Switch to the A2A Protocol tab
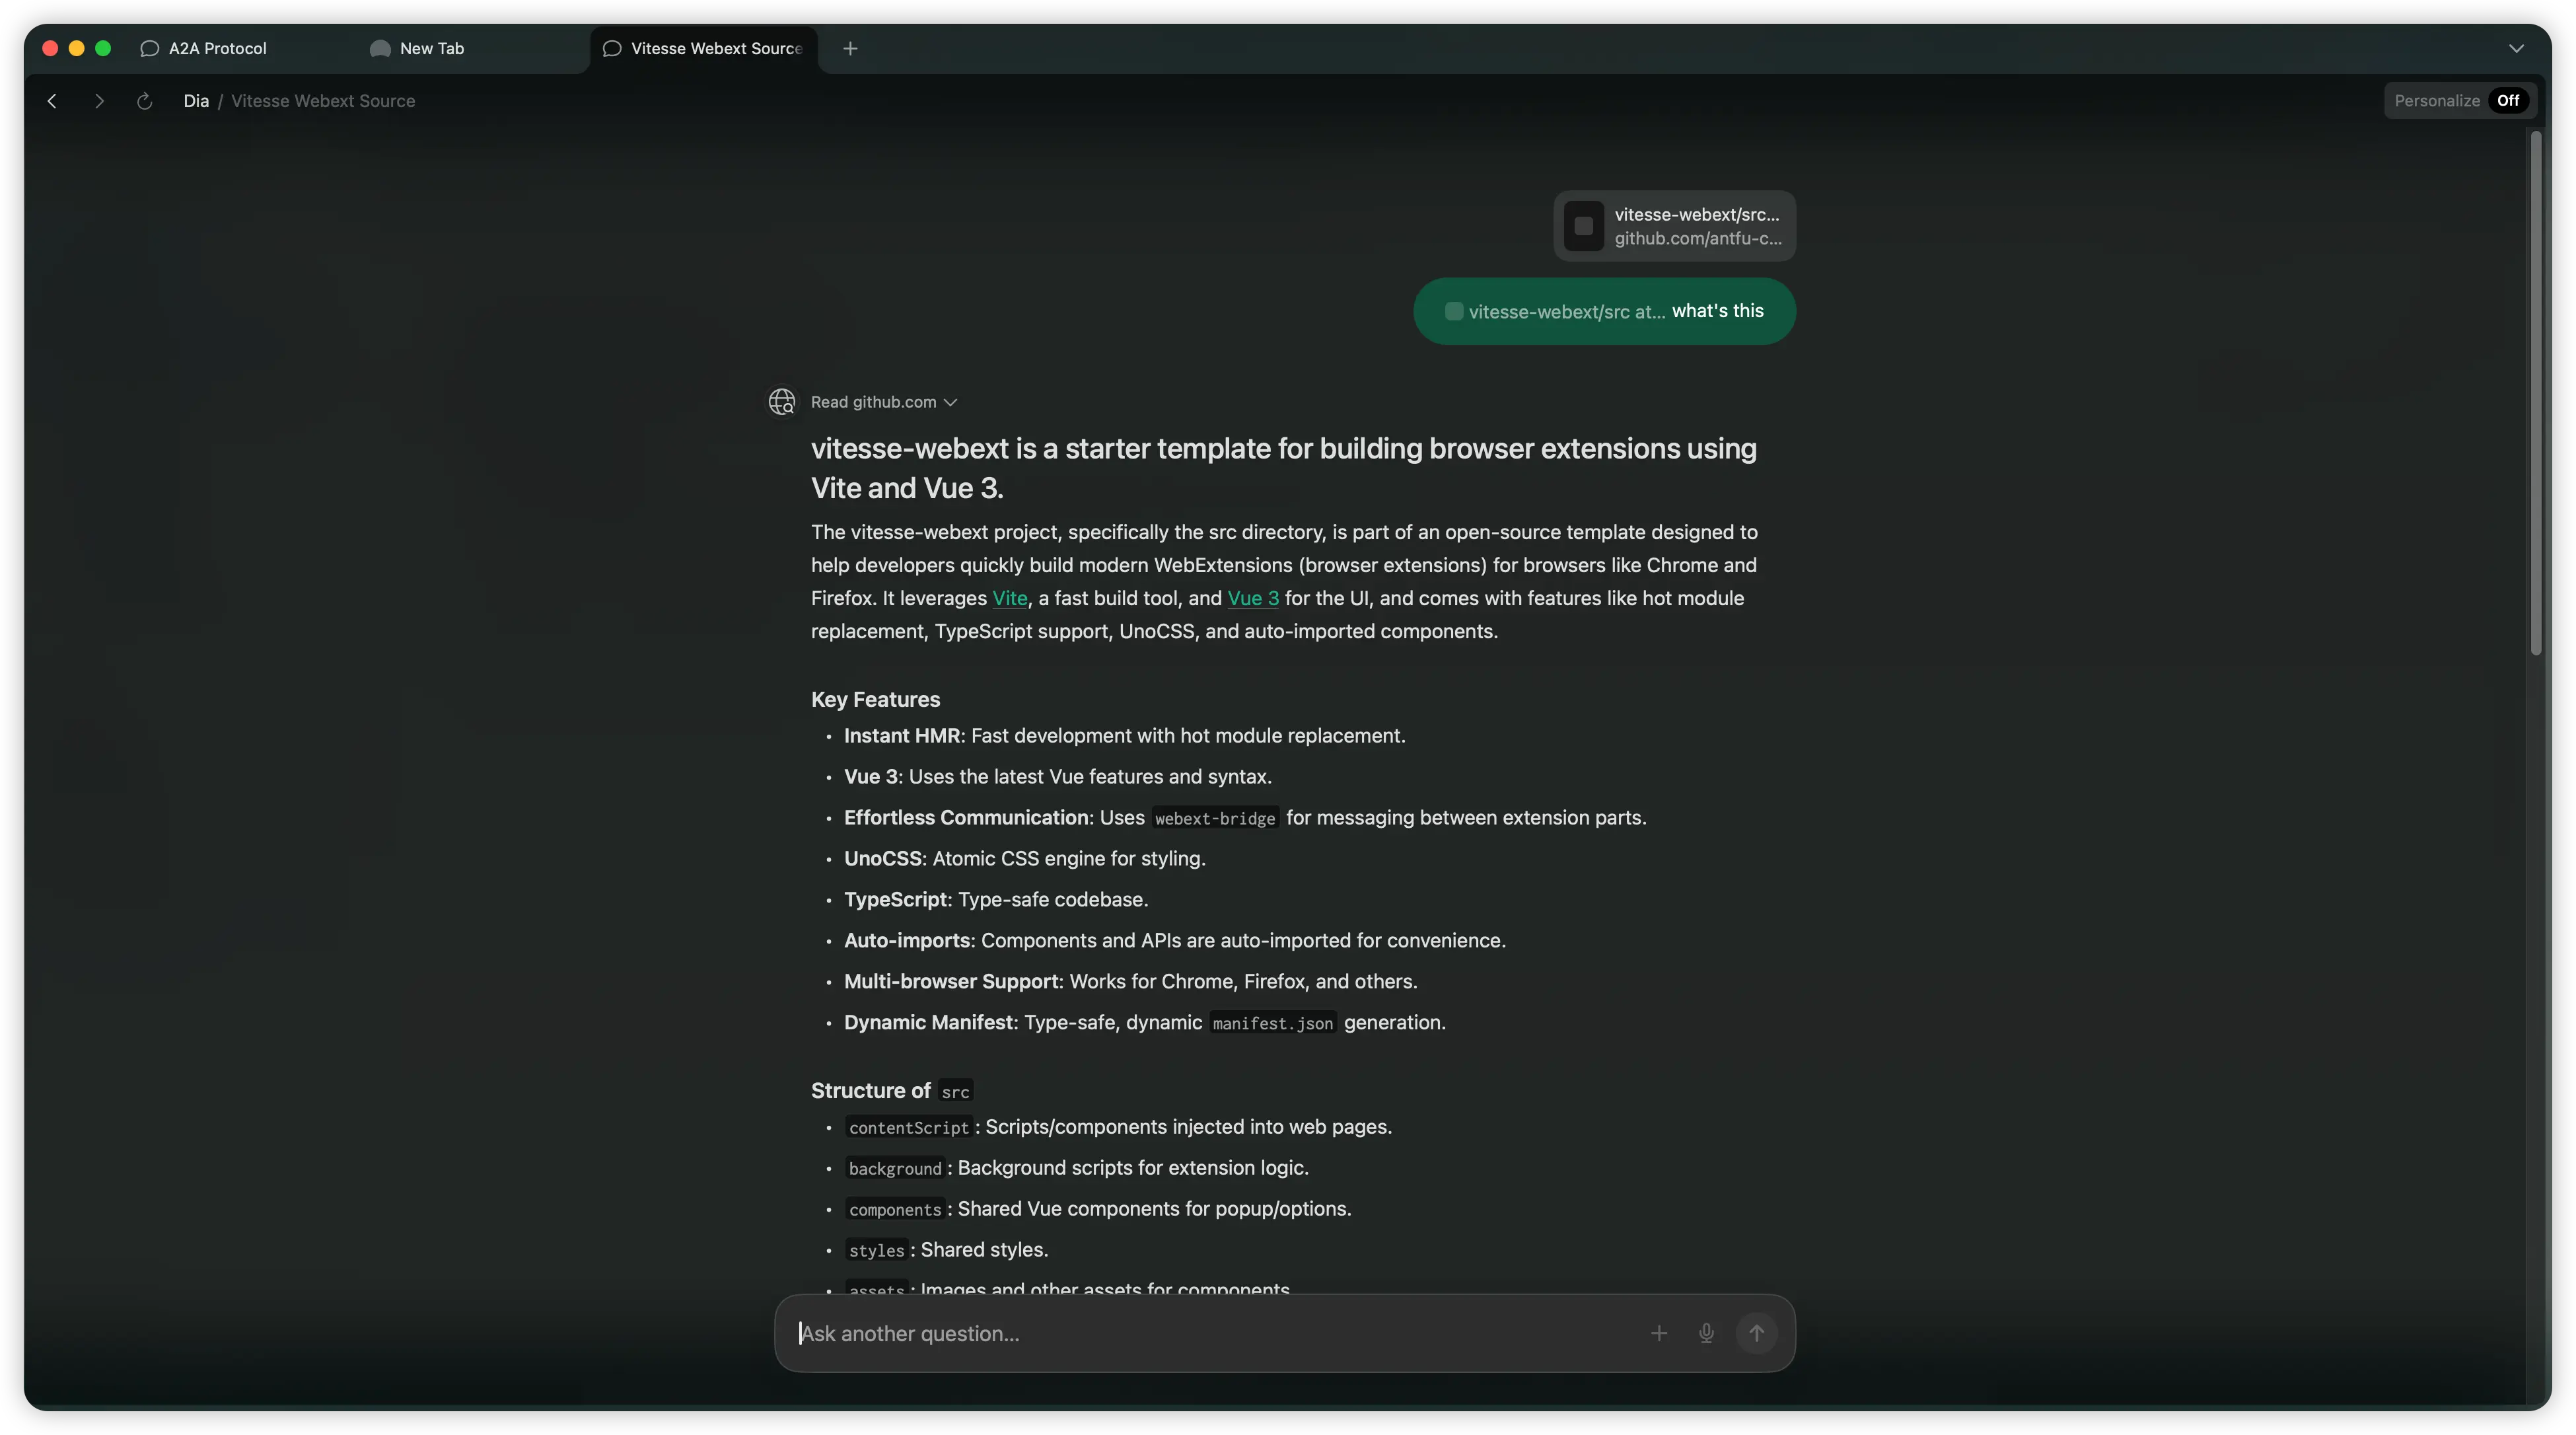The height and width of the screenshot is (1435, 2576). pyautogui.click(x=217, y=48)
